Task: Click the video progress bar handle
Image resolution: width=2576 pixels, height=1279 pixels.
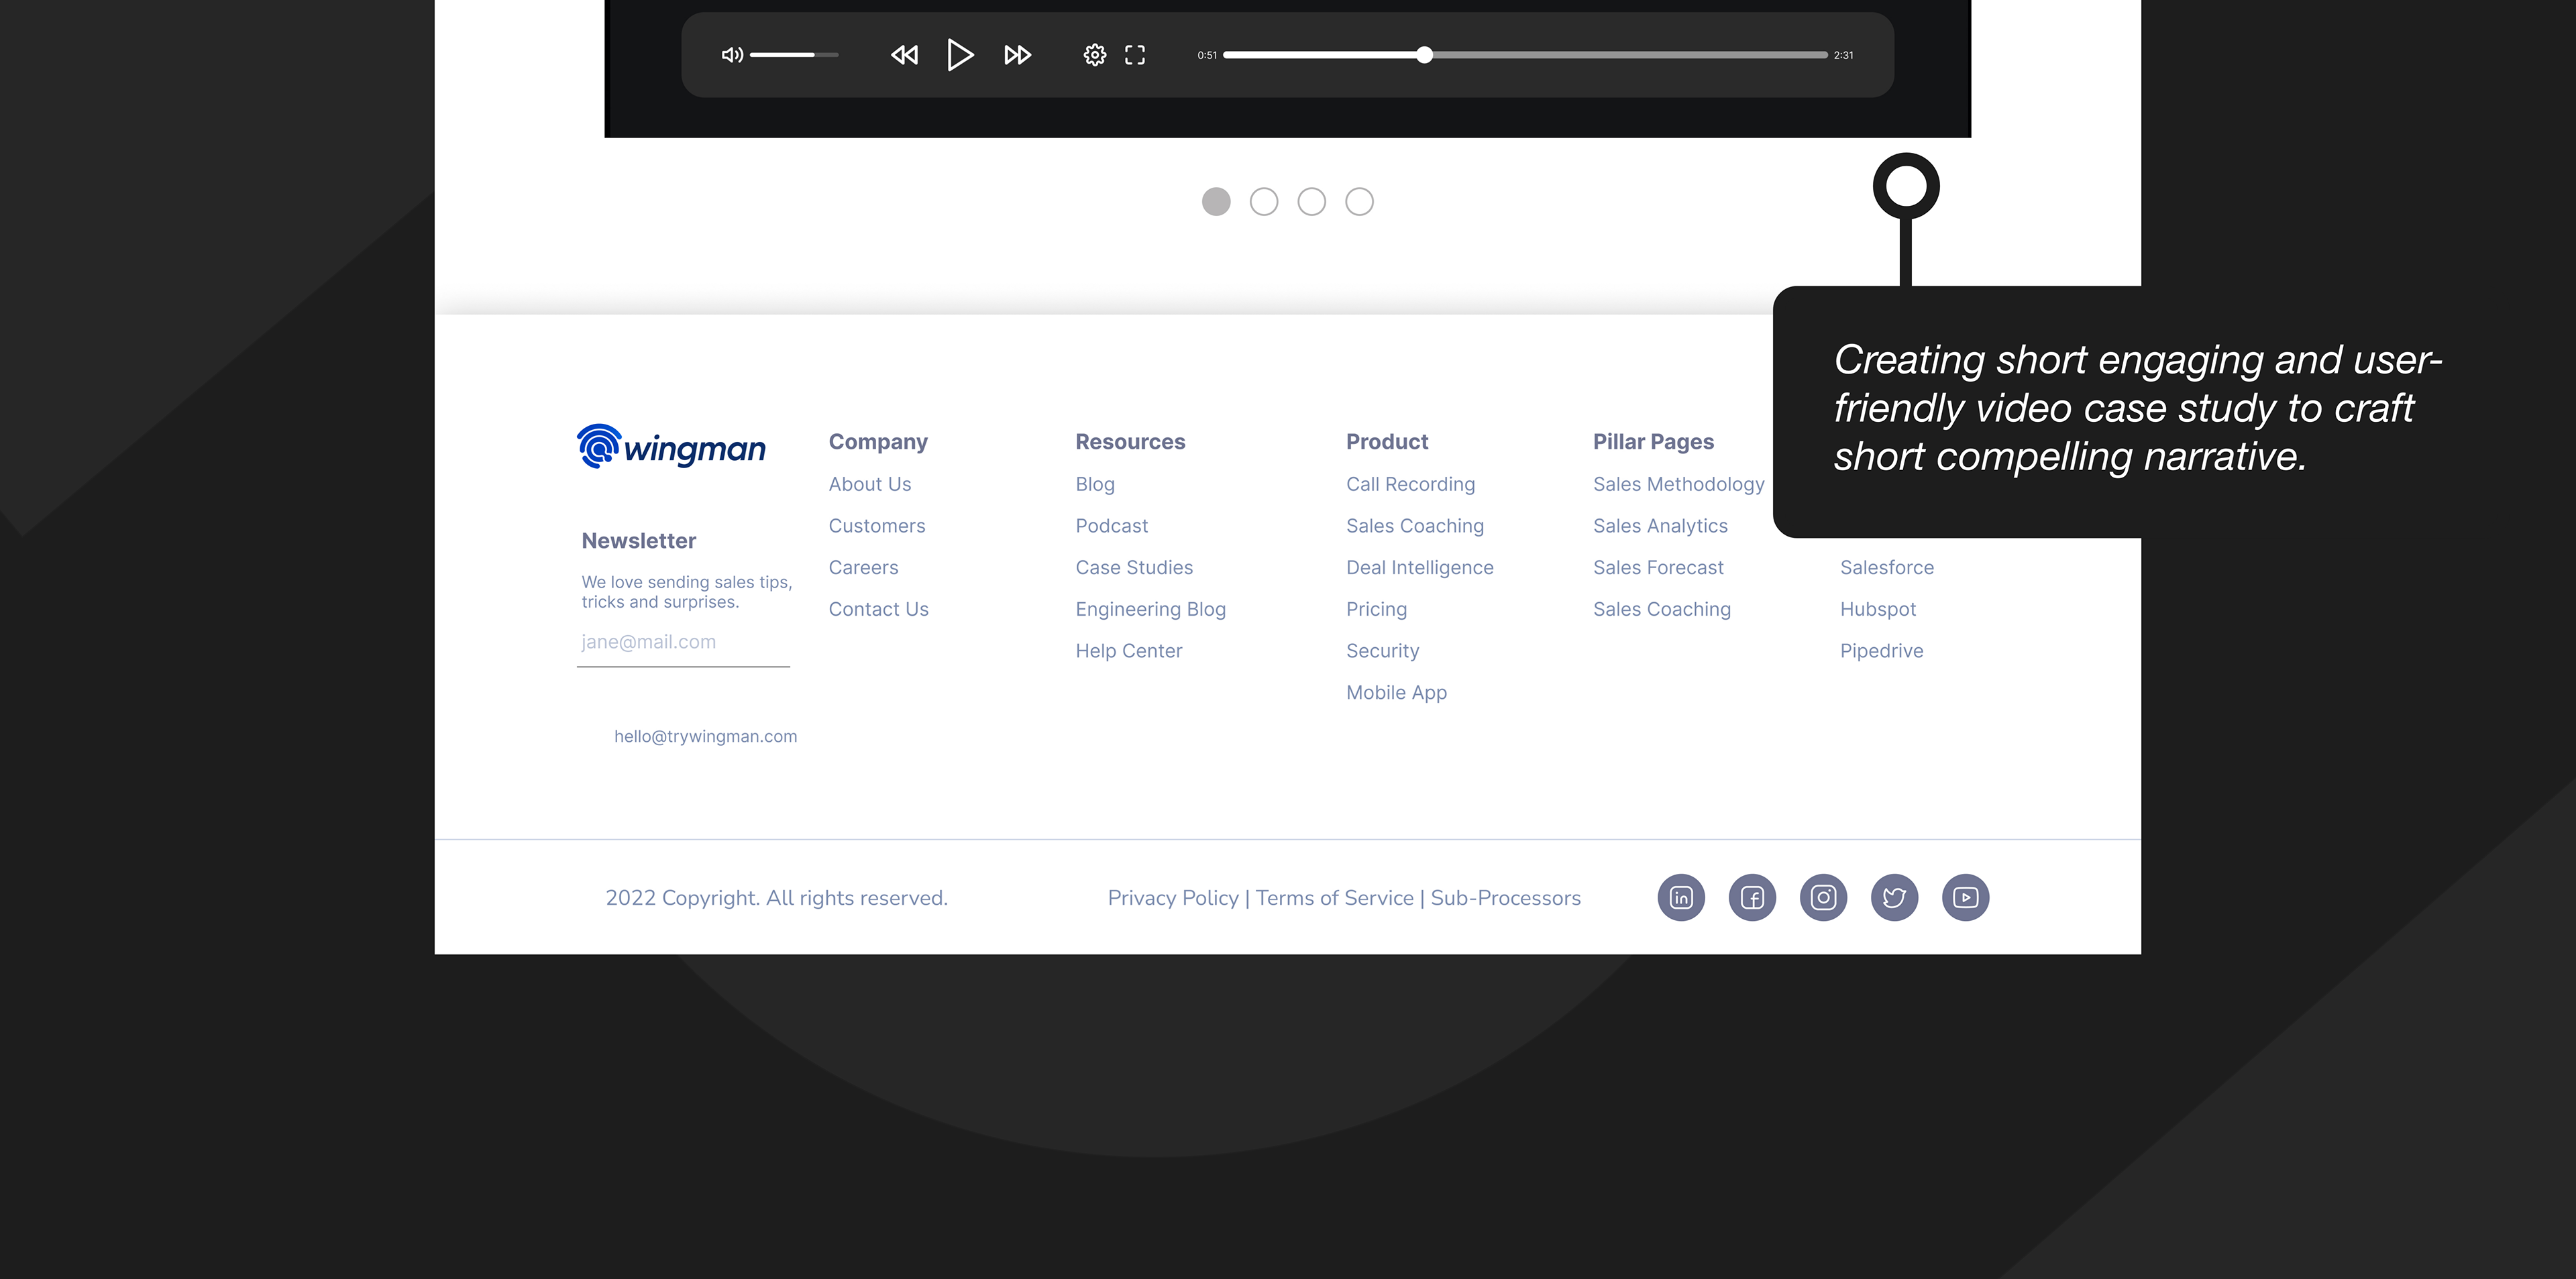Action: tap(1424, 55)
